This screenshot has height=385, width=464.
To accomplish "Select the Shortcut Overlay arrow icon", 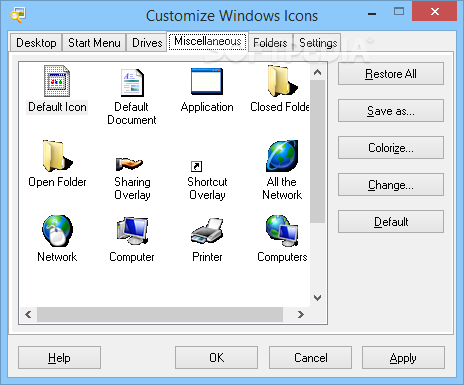I will [x=196, y=166].
